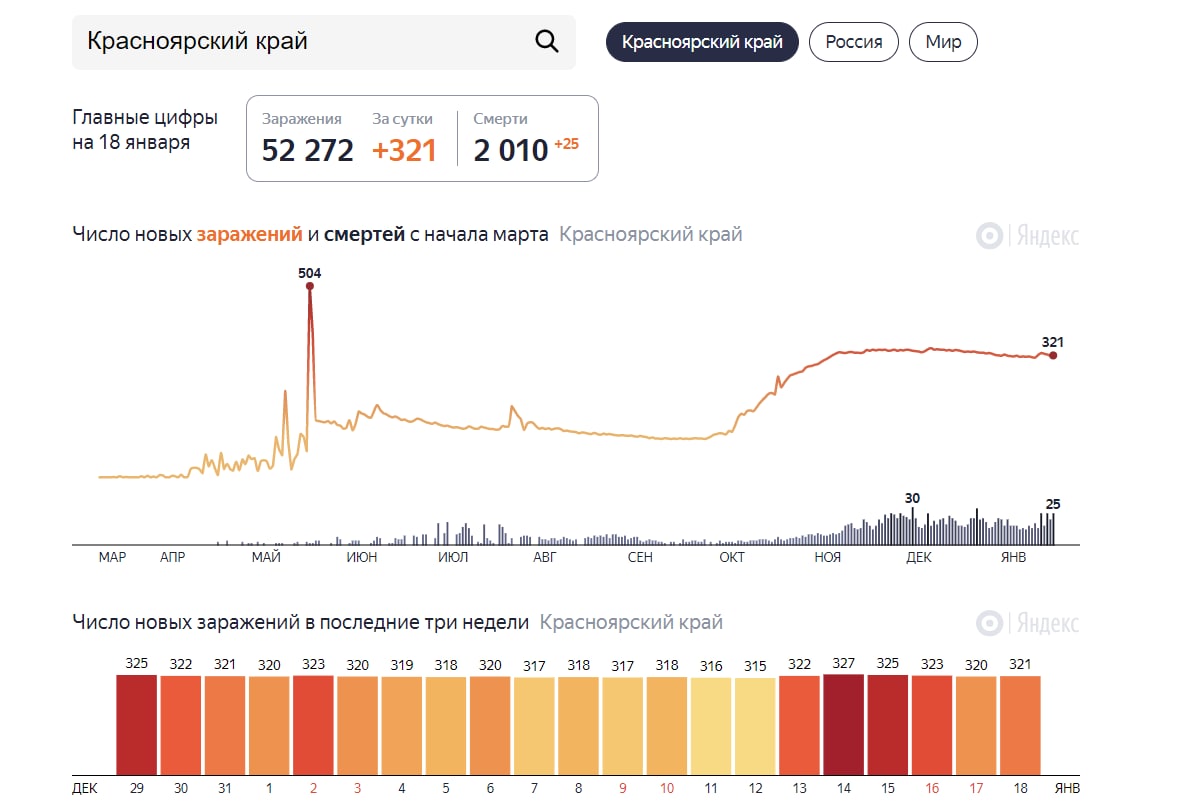Click the daily increase +321 figure

coord(404,150)
